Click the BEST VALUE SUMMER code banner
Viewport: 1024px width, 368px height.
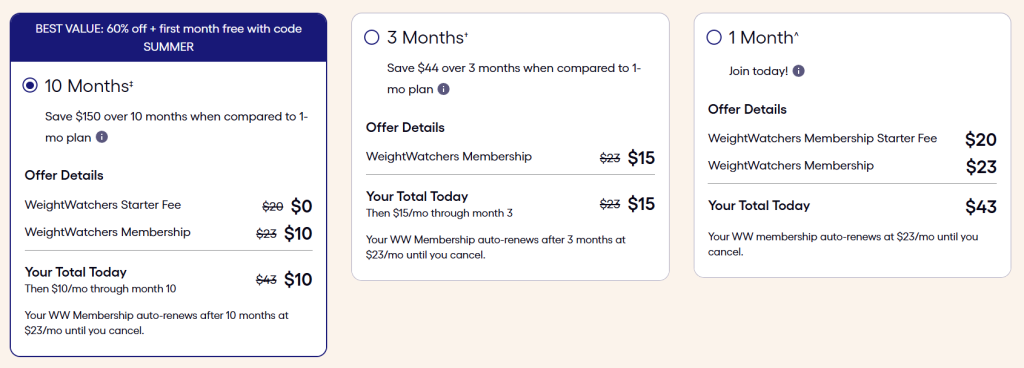(168, 38)
